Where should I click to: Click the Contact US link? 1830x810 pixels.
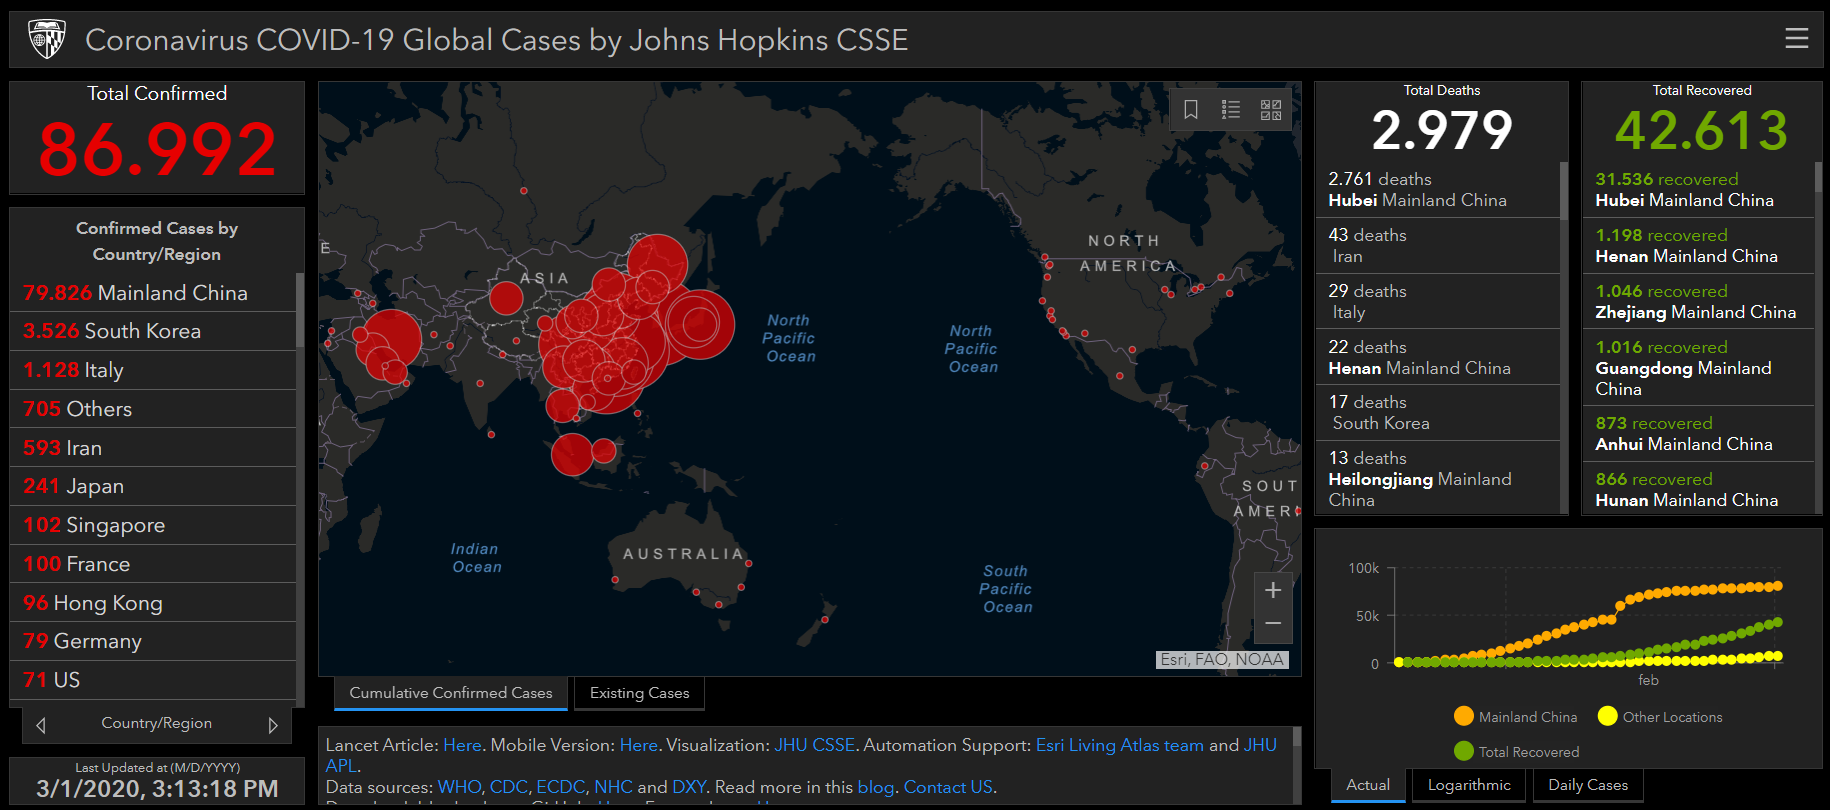(948, 787)
